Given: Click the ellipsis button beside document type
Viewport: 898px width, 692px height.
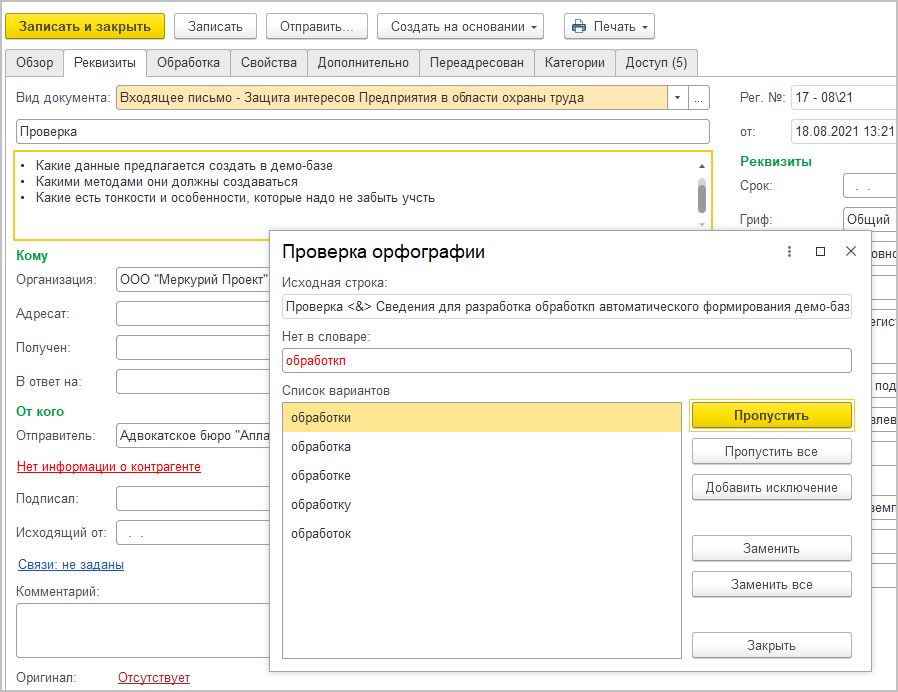Looking at the screenshot, I should click(x=699, y=98).
